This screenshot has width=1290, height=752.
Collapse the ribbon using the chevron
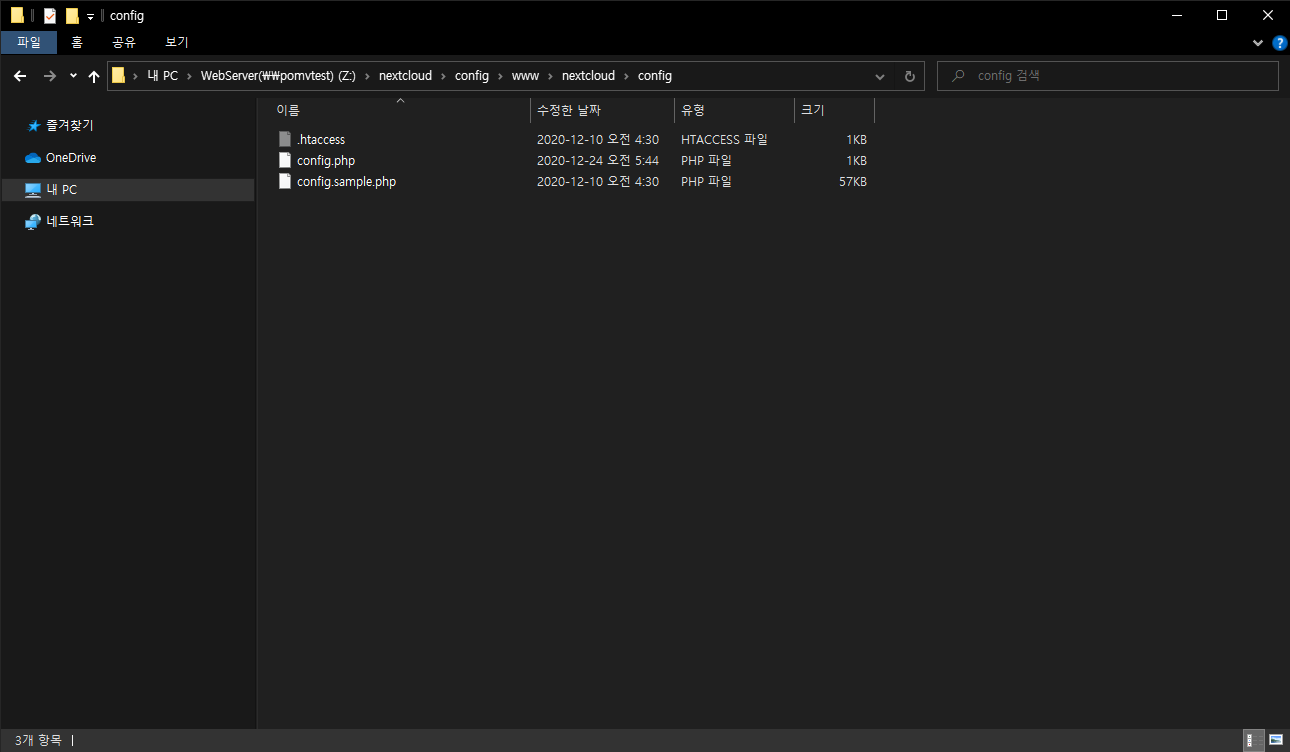click(1258, 42)
